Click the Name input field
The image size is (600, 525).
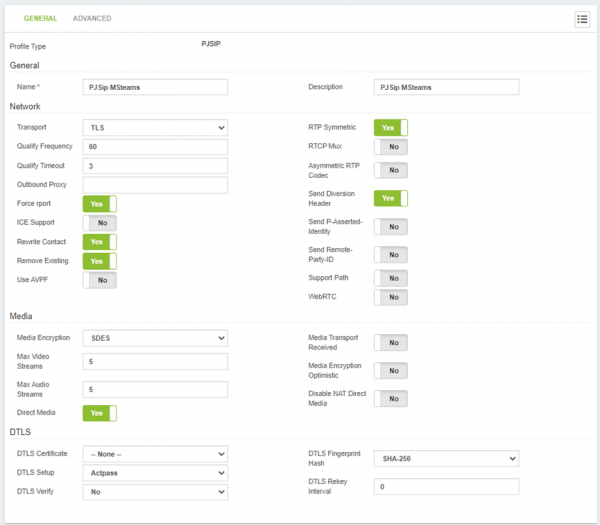click(155, 87)
